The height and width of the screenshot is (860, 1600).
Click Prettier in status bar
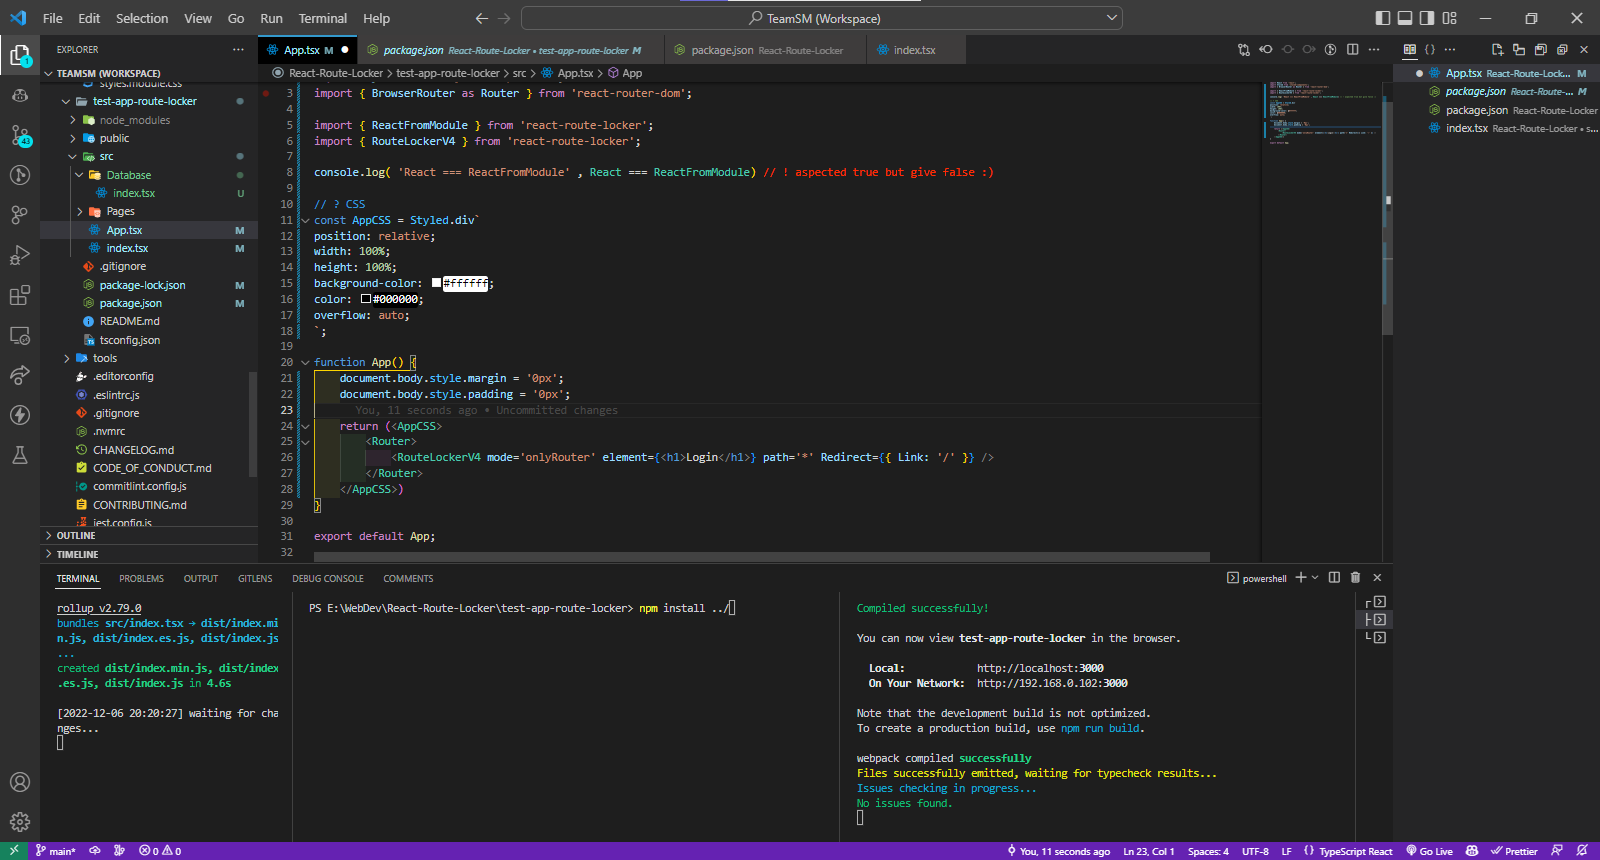tap(1514, 851)
